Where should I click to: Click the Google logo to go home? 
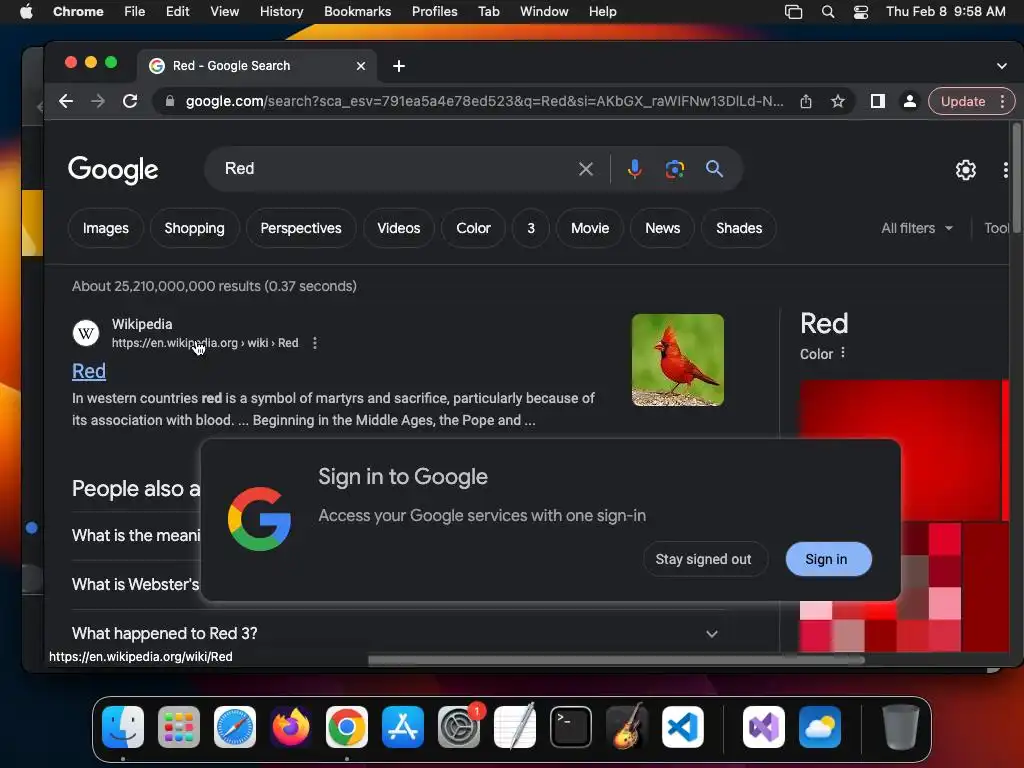pyautogui.click(x=113, y=170)
